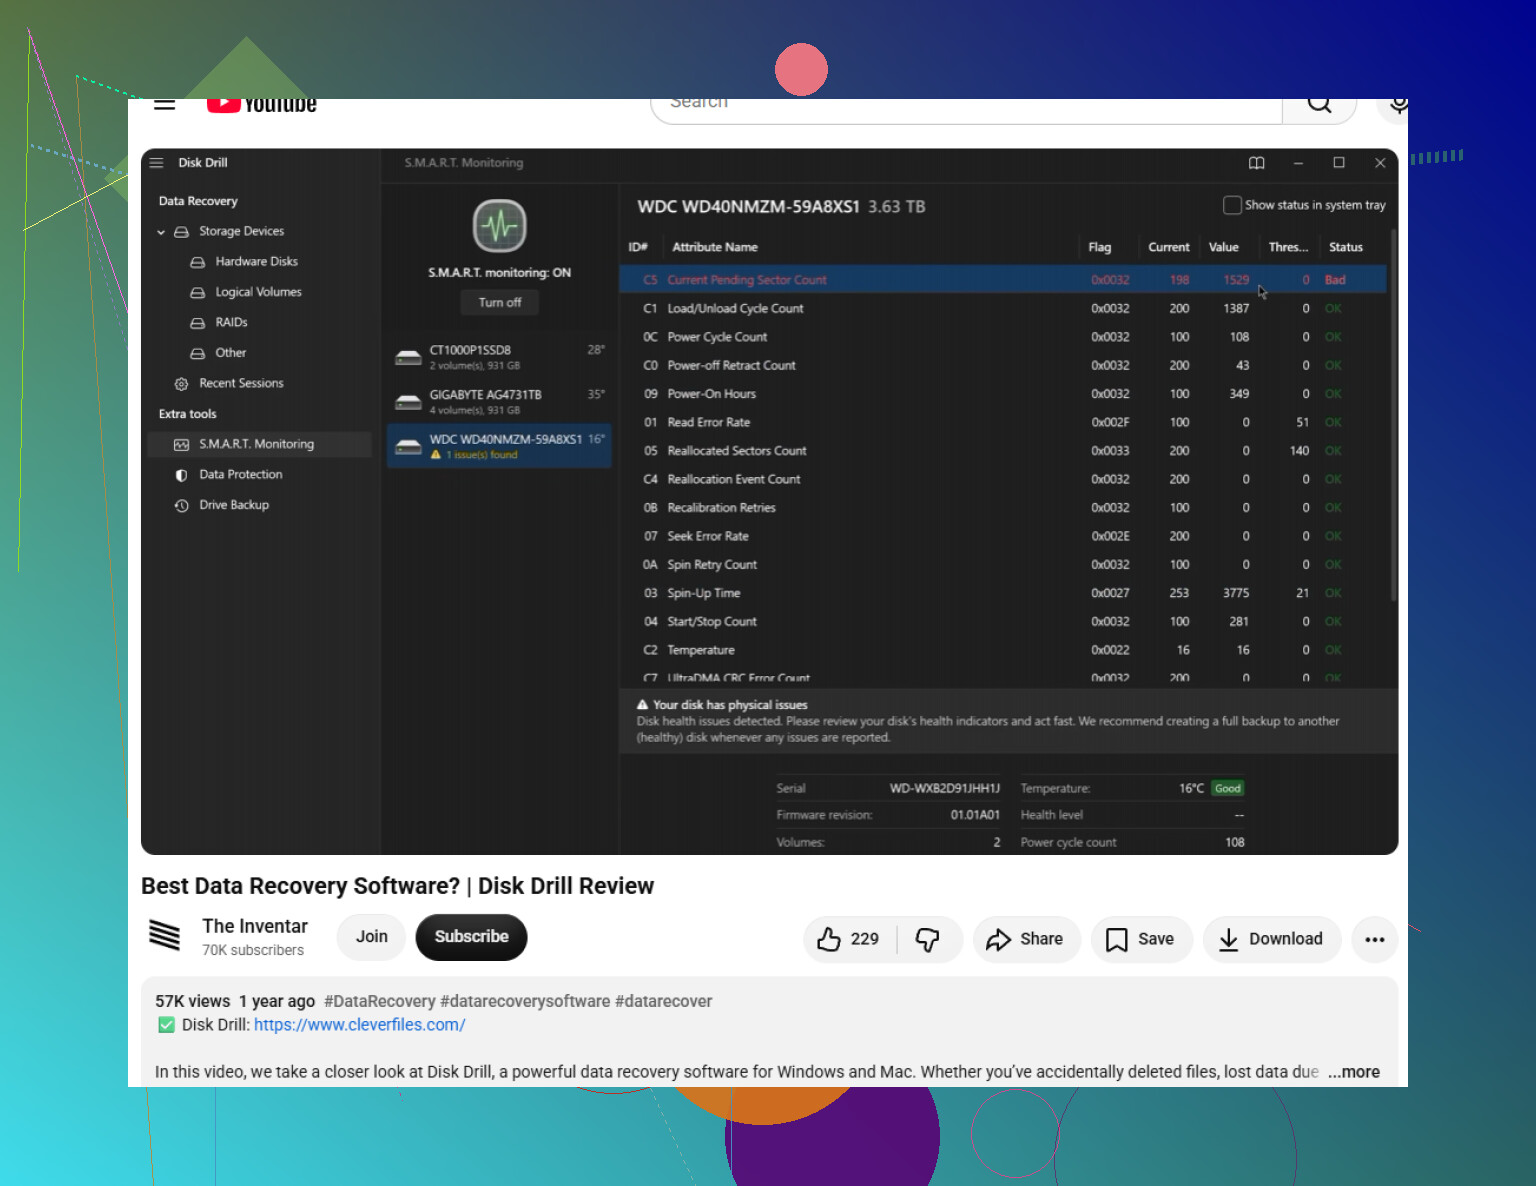Open Data Protection
The width and height of the screenshot is (1536, 1186).
coord(240,475)
